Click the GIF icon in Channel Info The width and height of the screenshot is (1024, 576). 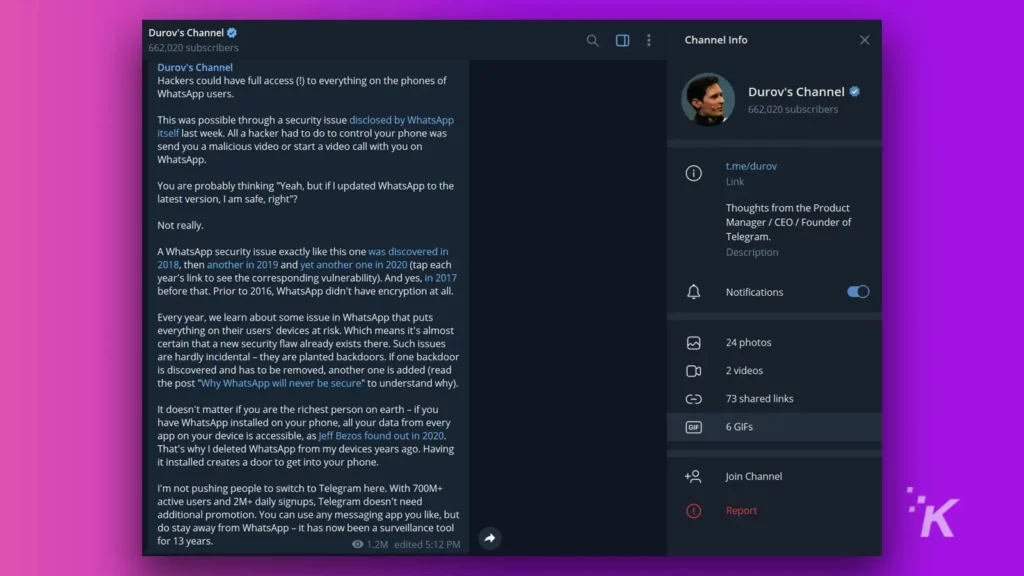click(694, 427)
